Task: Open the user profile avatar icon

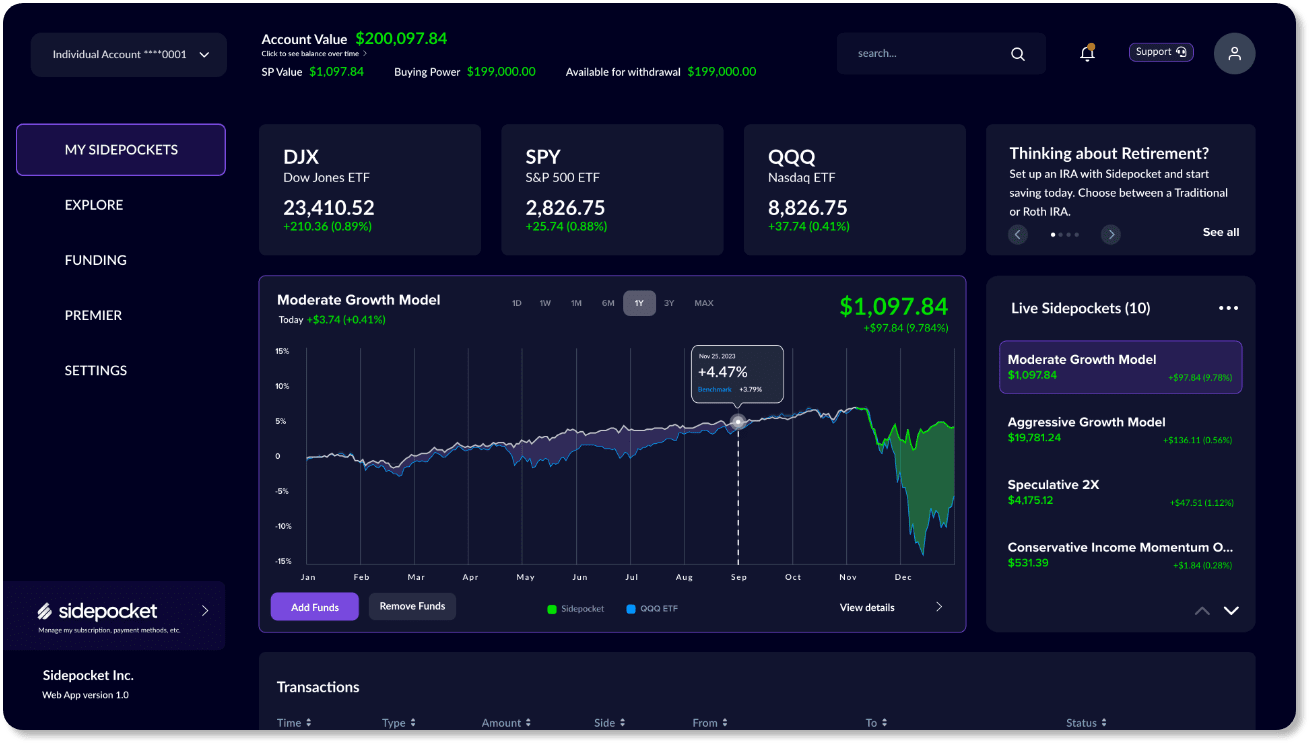Action: (x=1234, y=53)
